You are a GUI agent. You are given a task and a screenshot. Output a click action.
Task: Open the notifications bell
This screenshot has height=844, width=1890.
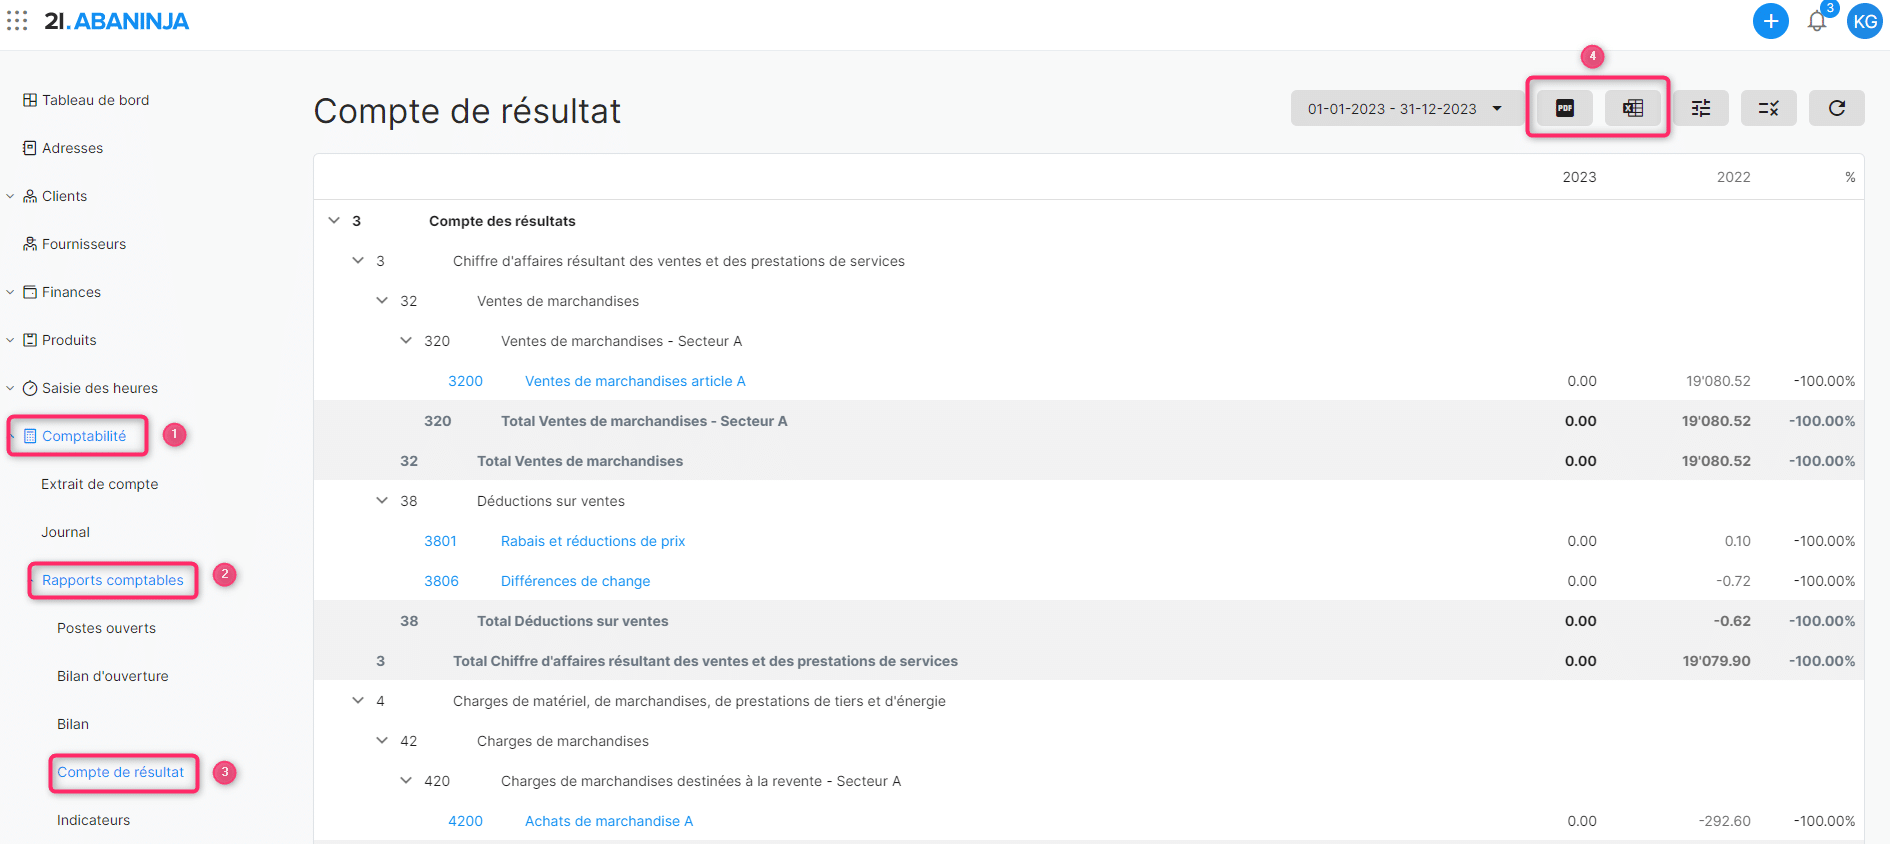point(1817,21)
